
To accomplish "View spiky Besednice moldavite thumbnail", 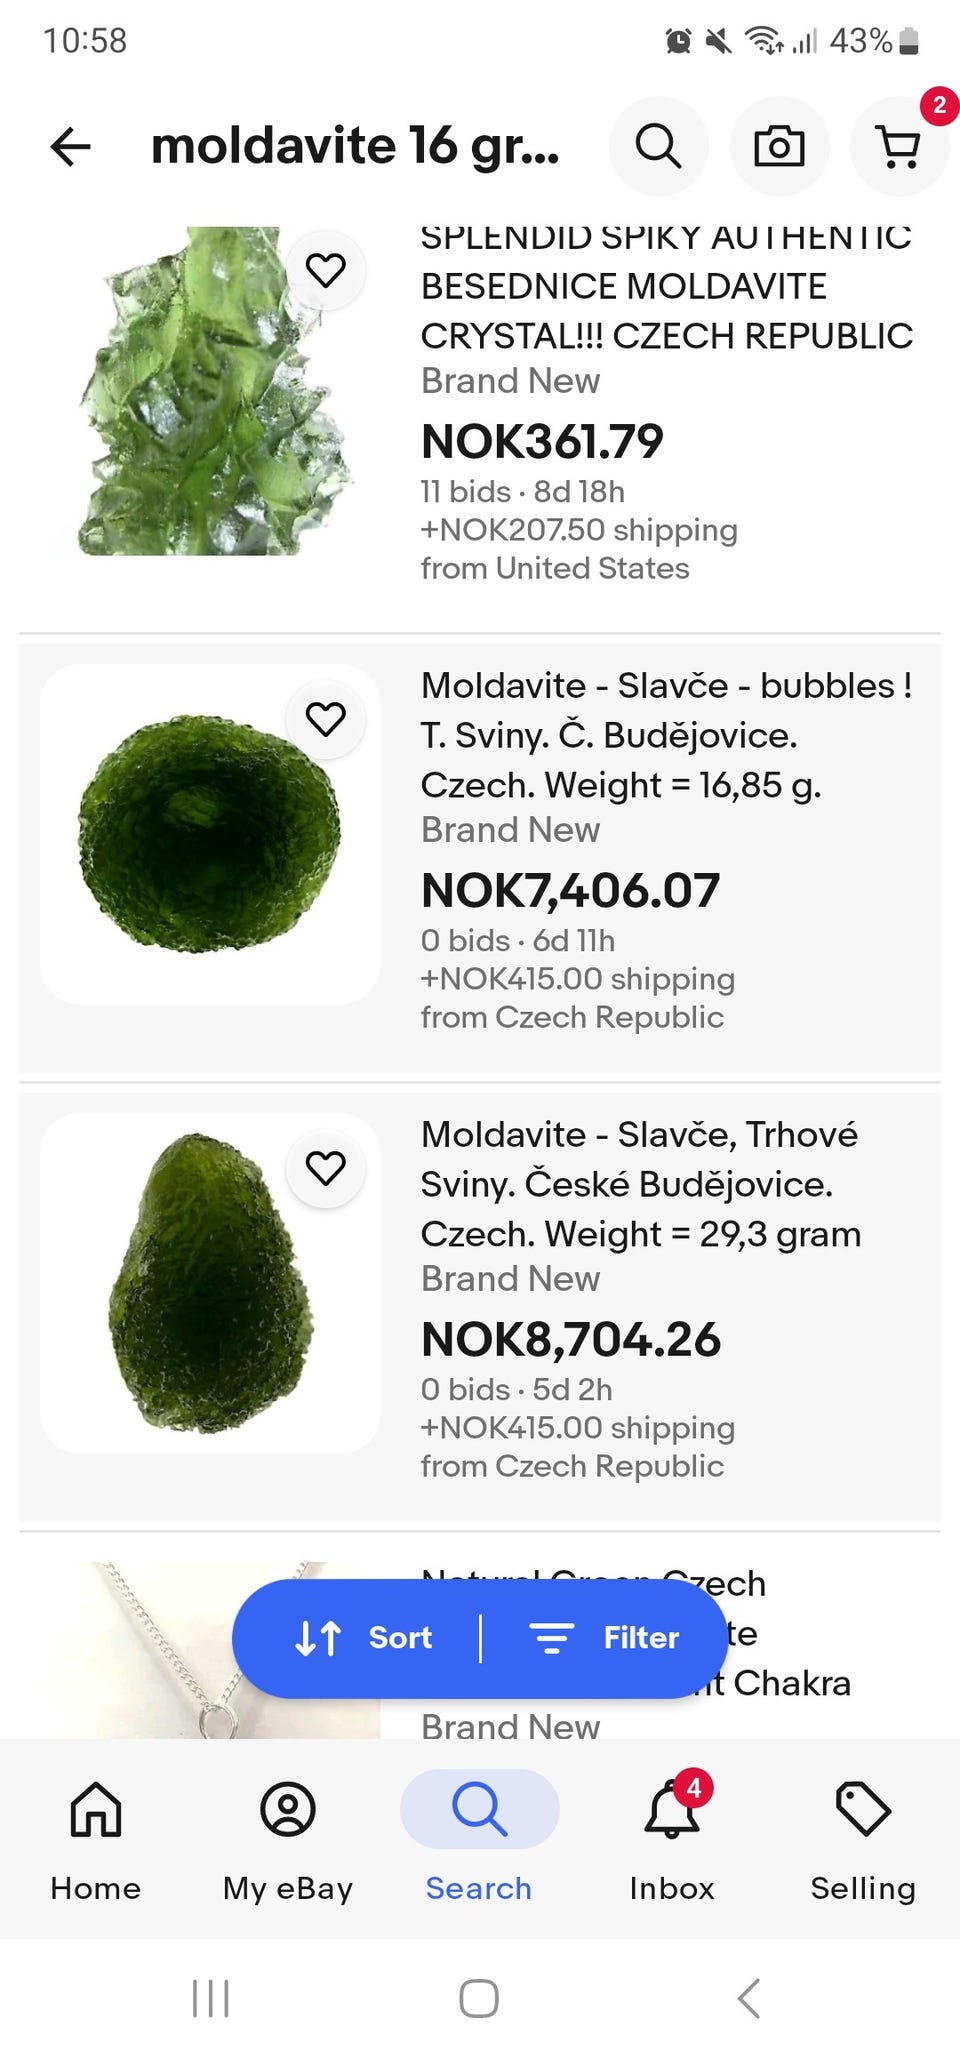I will pyautogui.click(x=210, y=391).
